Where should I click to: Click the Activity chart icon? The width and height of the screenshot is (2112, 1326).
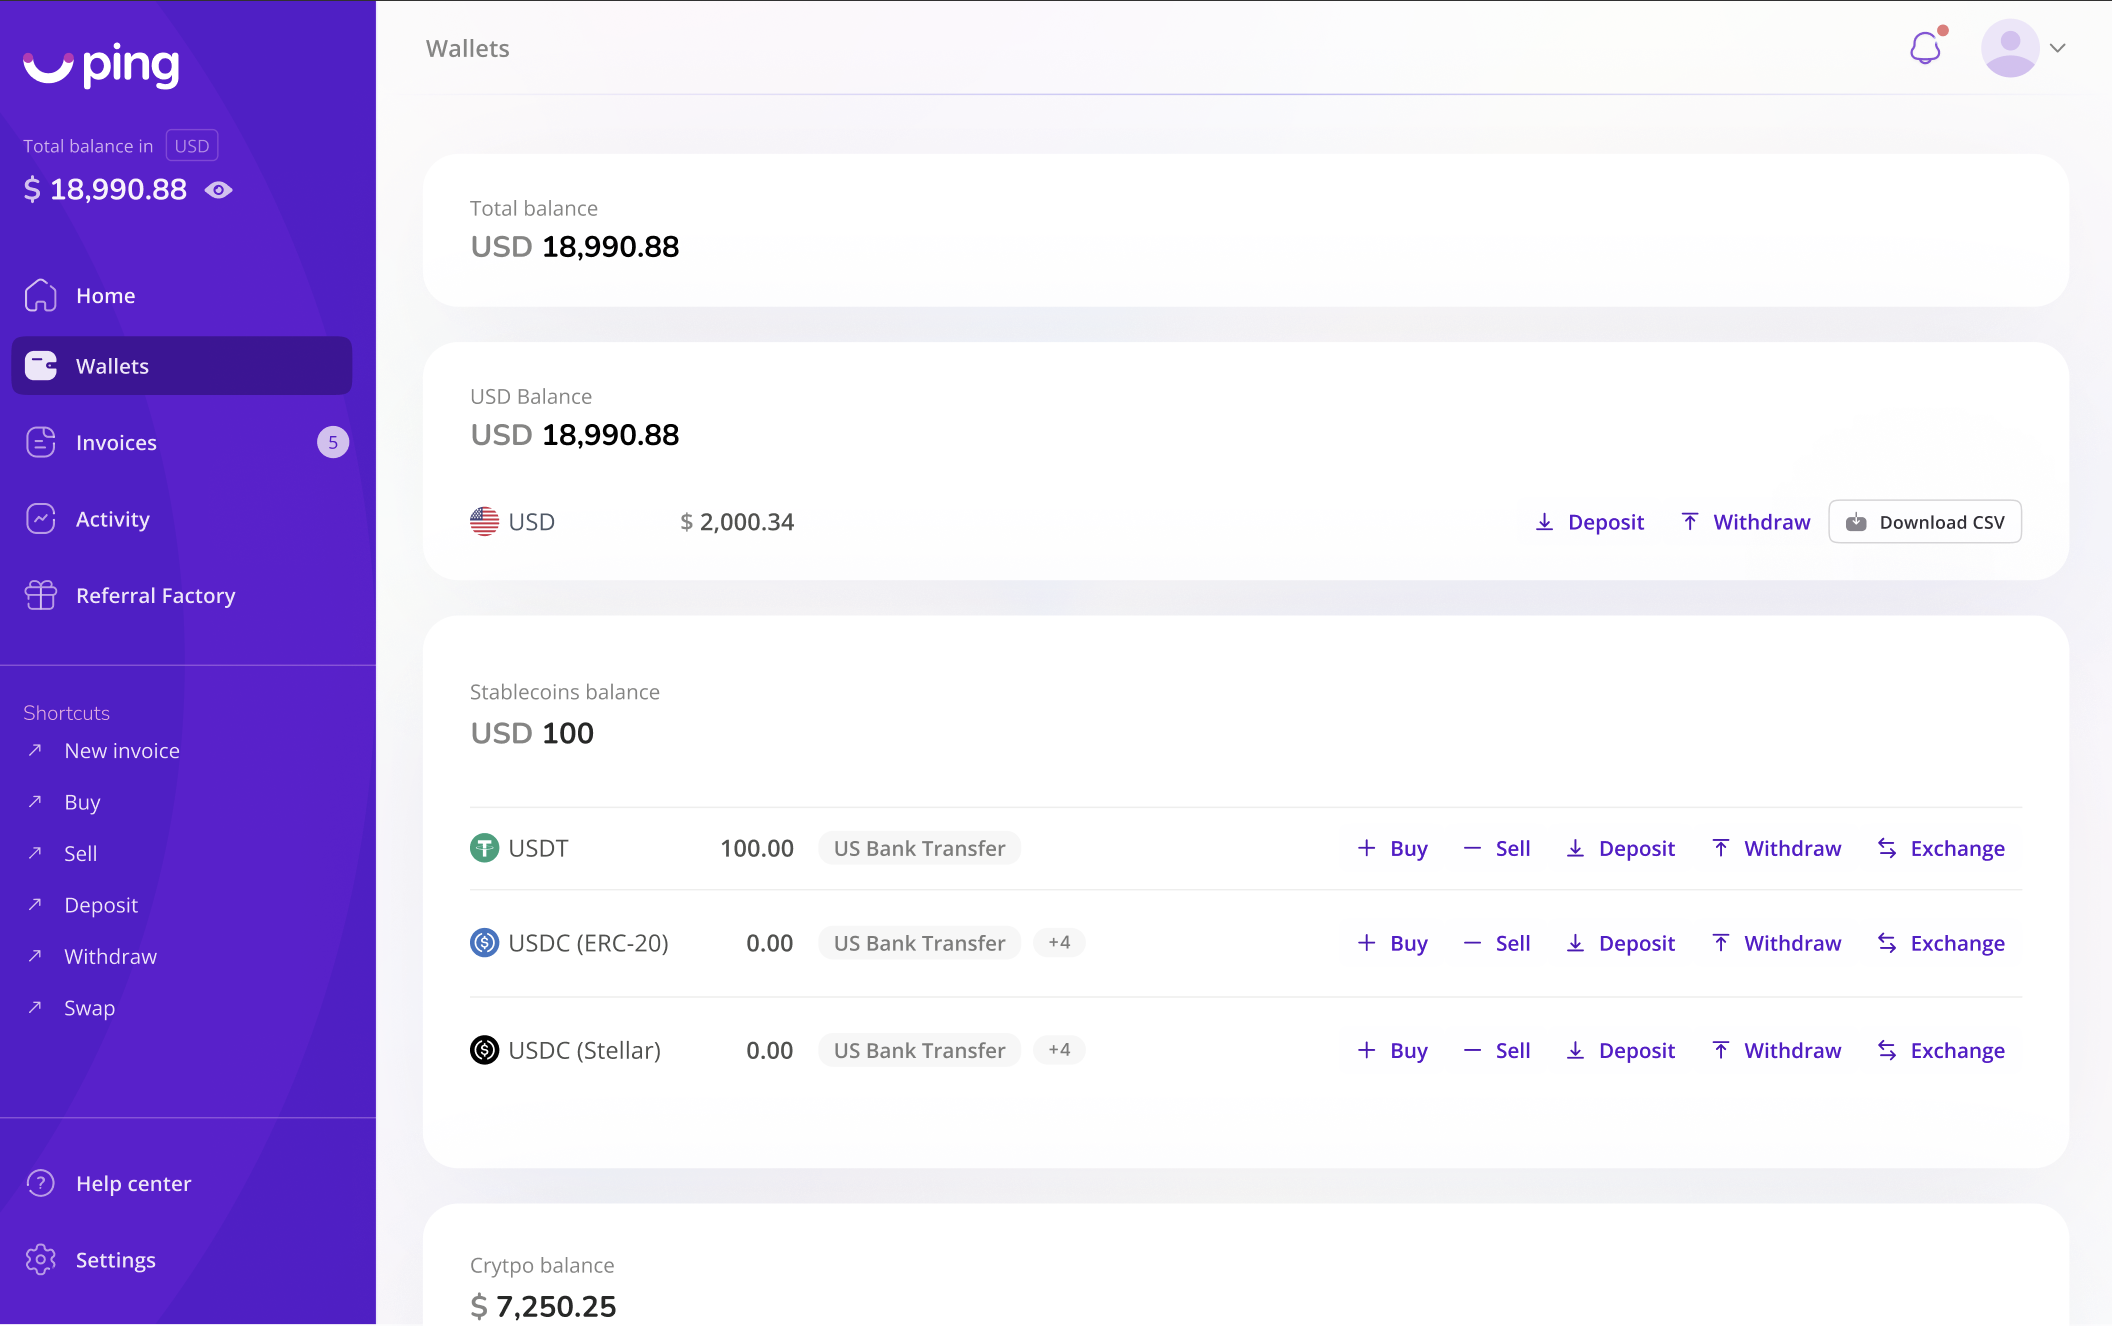41,519
